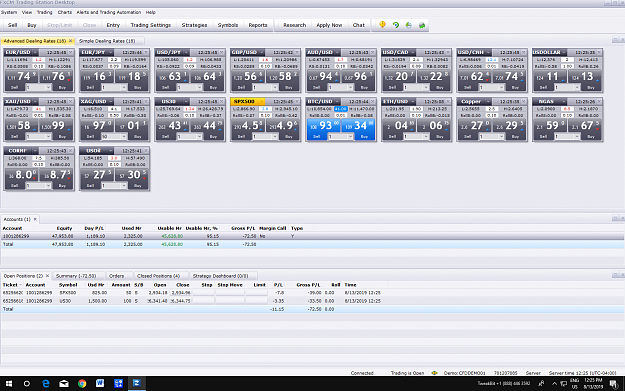
Task: Open Cortana search circle on taskbar
Action: tap(27, 383)
